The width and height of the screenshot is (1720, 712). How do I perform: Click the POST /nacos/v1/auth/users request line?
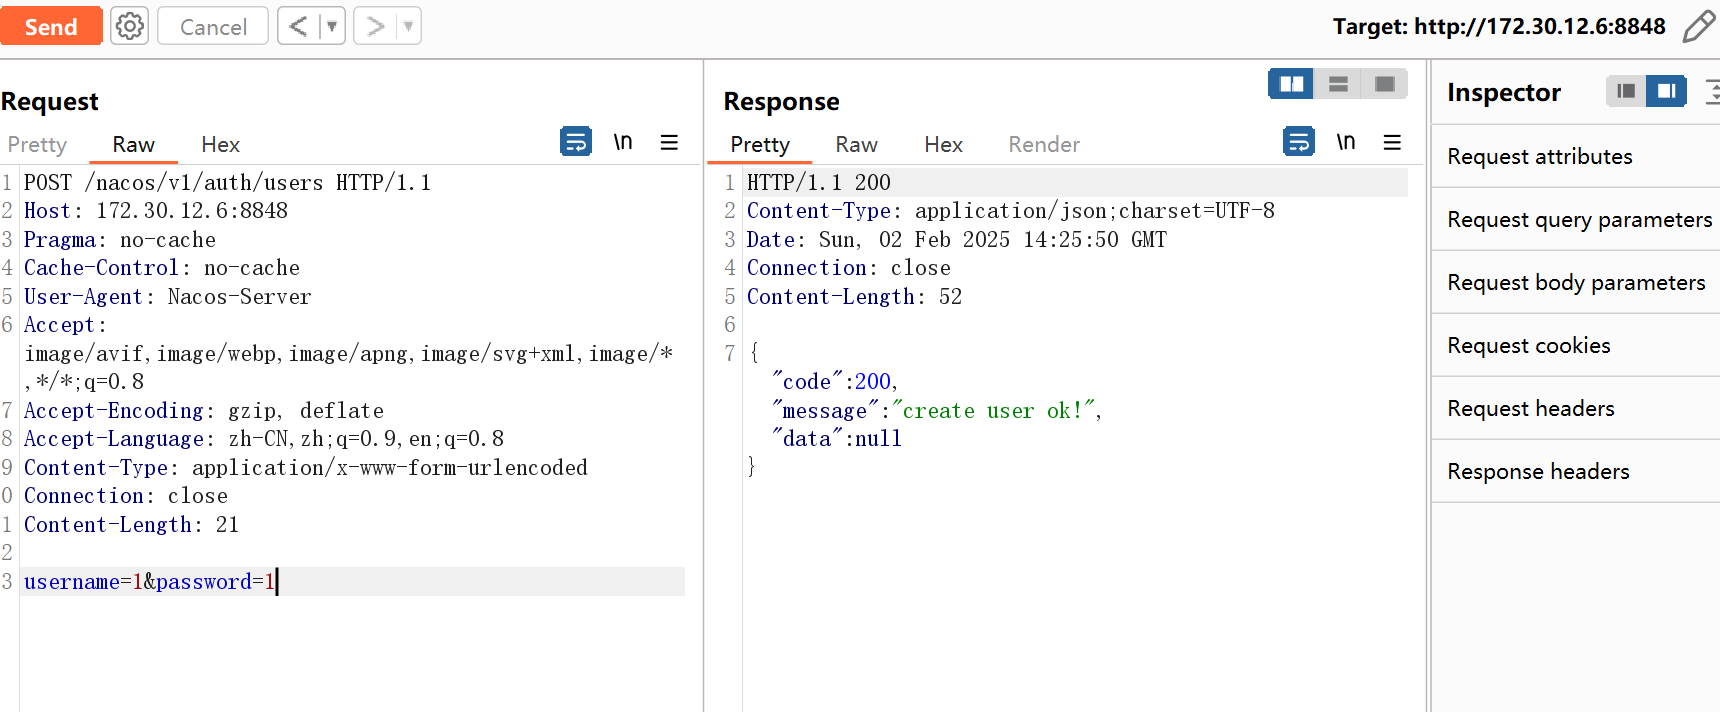[x=227, y=183]
